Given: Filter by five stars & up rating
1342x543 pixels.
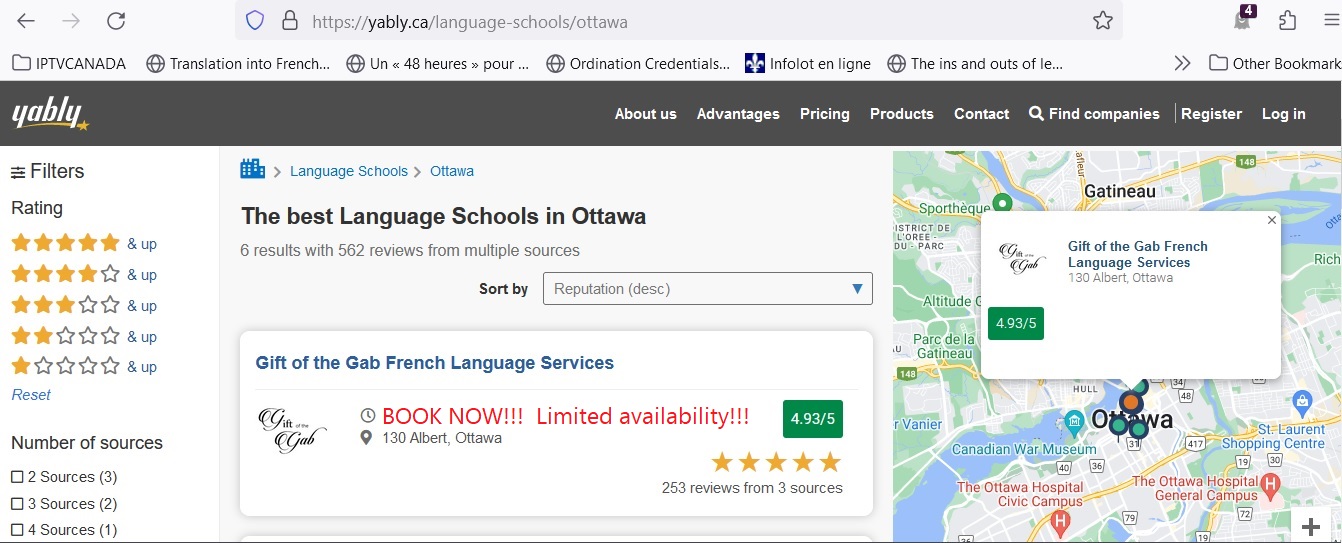Looking at the screenshot, I should (x=83, y=243).
